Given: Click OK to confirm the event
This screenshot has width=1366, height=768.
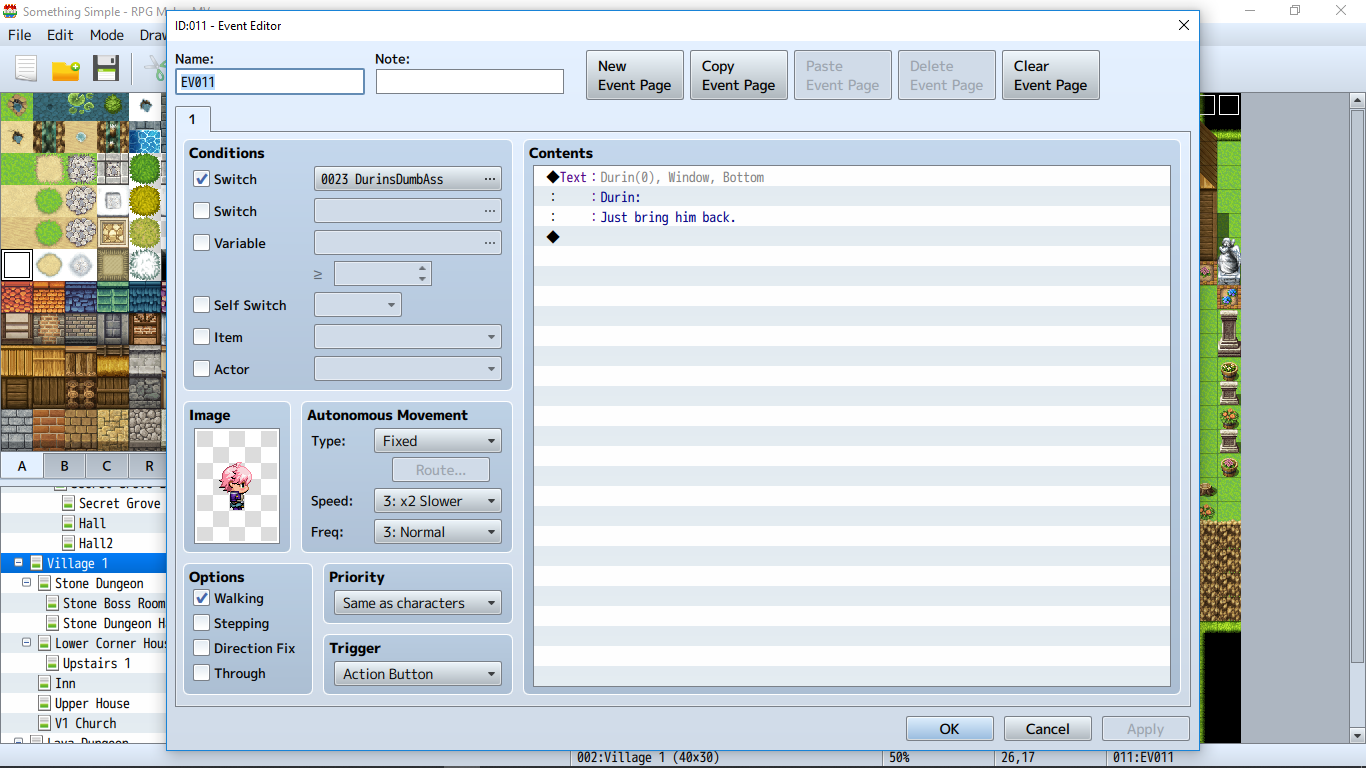Looking at the screenshot, I should click(950, 729).
